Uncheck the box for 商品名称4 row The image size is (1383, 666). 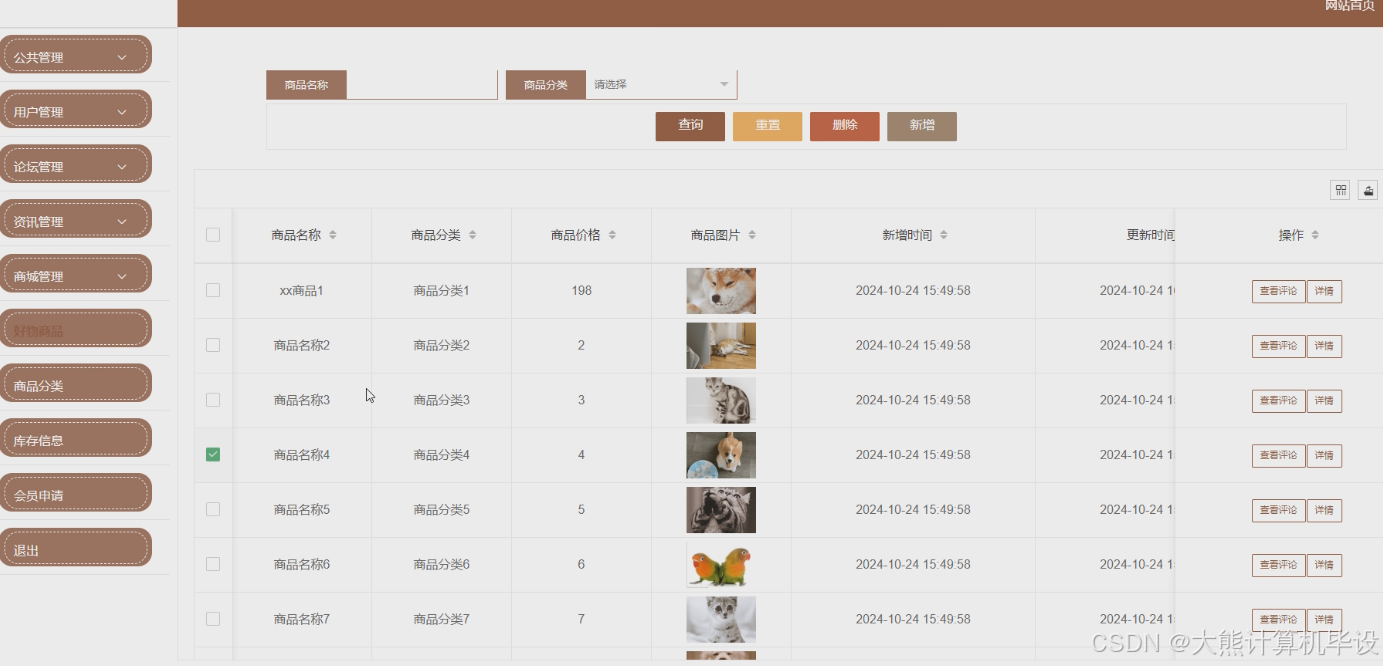(x=213, y=455)
